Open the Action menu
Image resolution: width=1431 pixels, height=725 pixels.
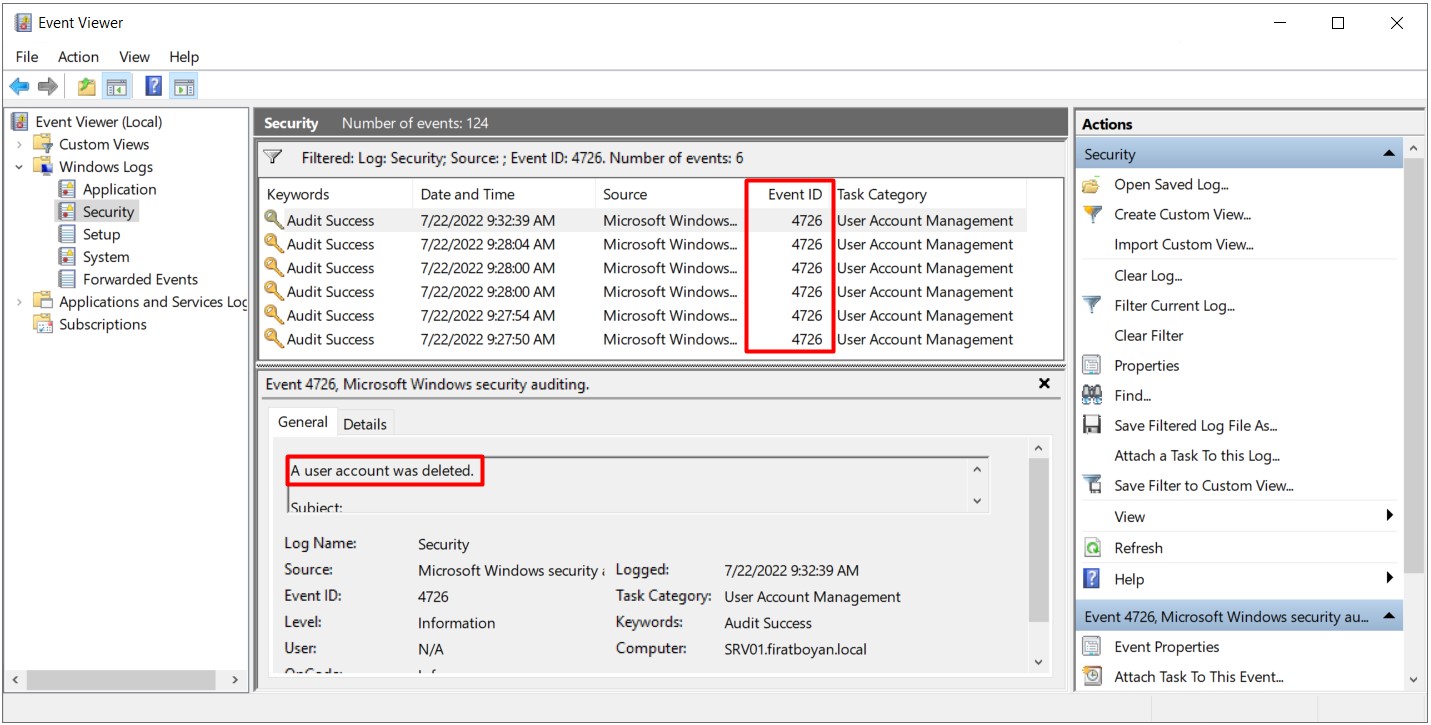(78, 57)
